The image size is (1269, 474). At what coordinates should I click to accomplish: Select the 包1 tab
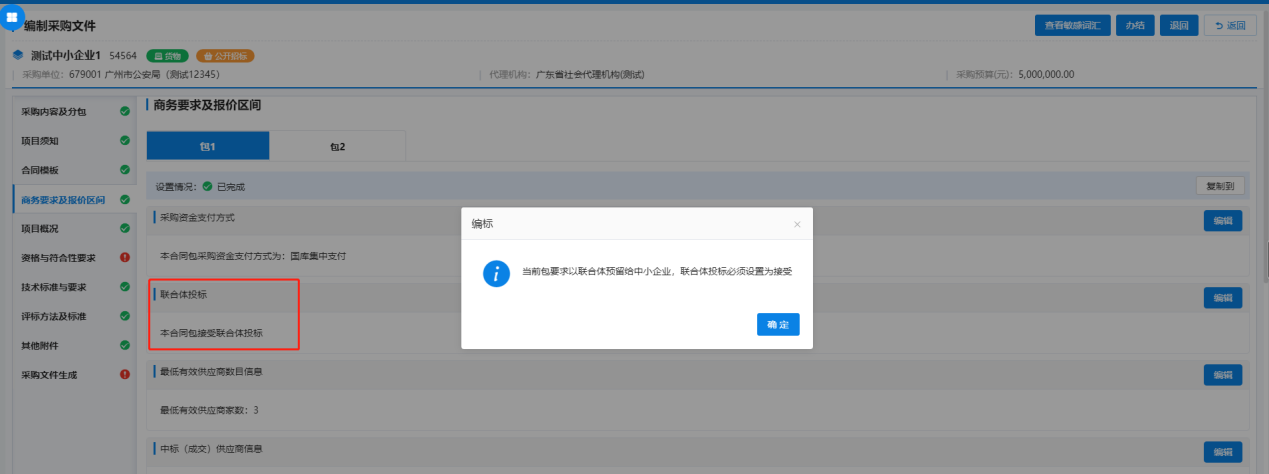tap(207, 146)
